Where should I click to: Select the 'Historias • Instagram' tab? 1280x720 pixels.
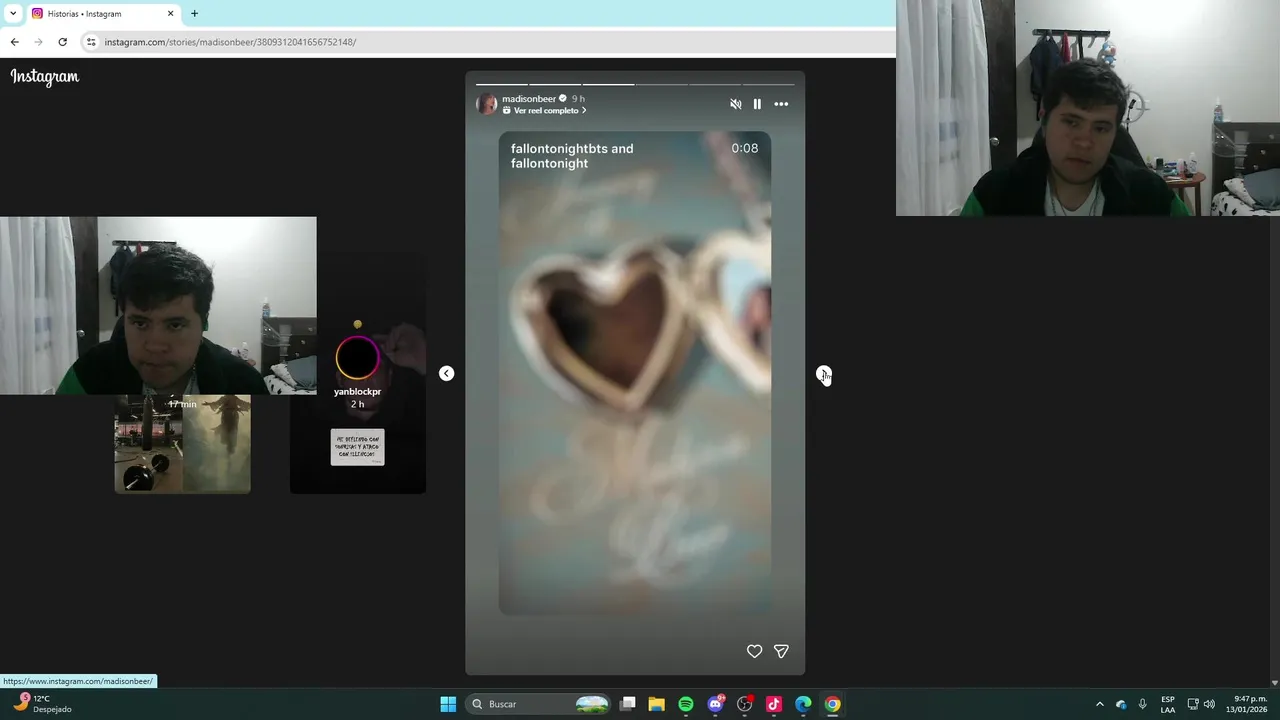pyautogui.click(x=102, y=14)
